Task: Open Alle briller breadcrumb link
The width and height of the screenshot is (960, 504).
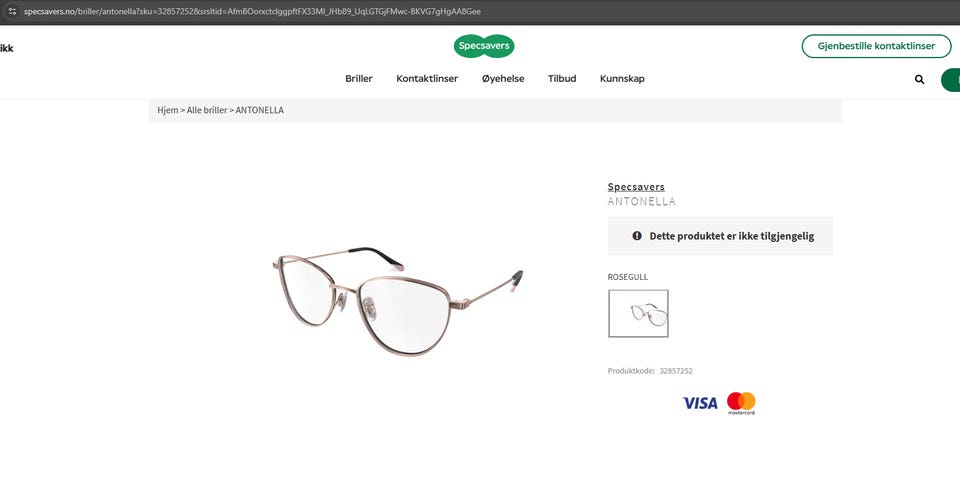Action: 207,110
